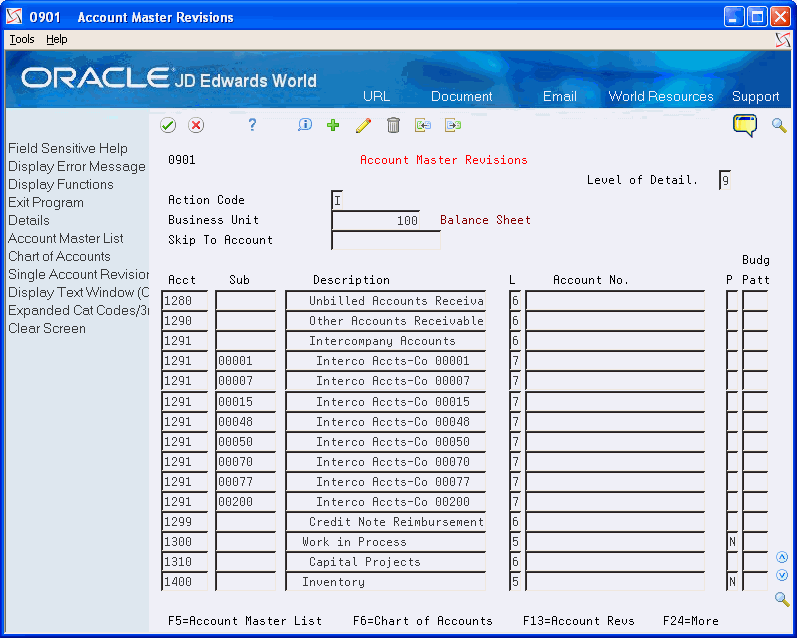The height and width of the screenshot is (638, 797).
Task: Open Account Master List sidebar link
Action: (66, 238)
